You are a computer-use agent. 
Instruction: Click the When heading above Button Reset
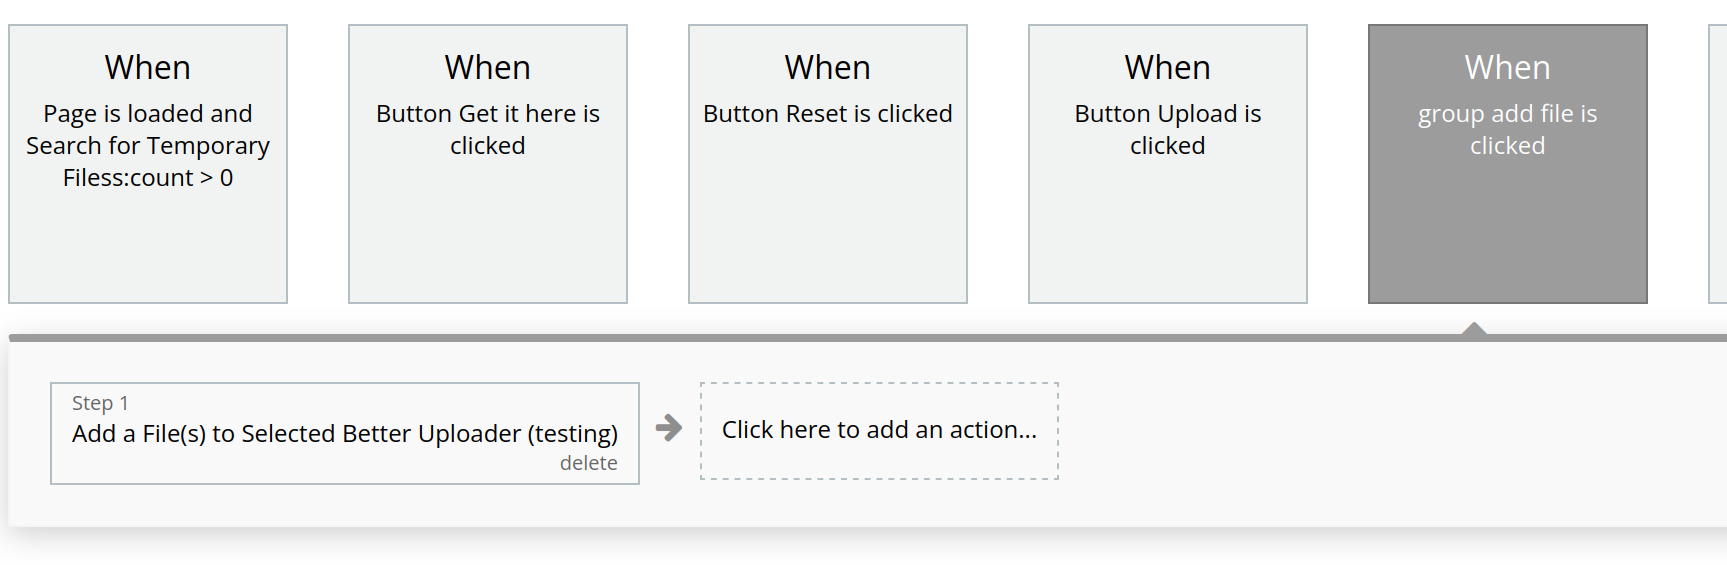click(x=828, y=68)
